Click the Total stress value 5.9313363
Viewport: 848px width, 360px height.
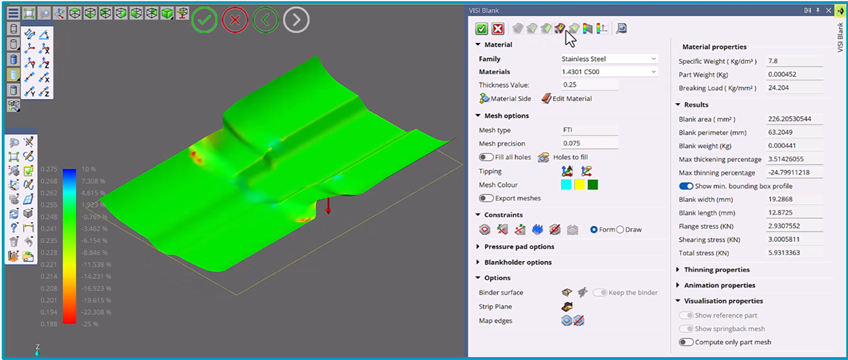click(x=795, y=253)
